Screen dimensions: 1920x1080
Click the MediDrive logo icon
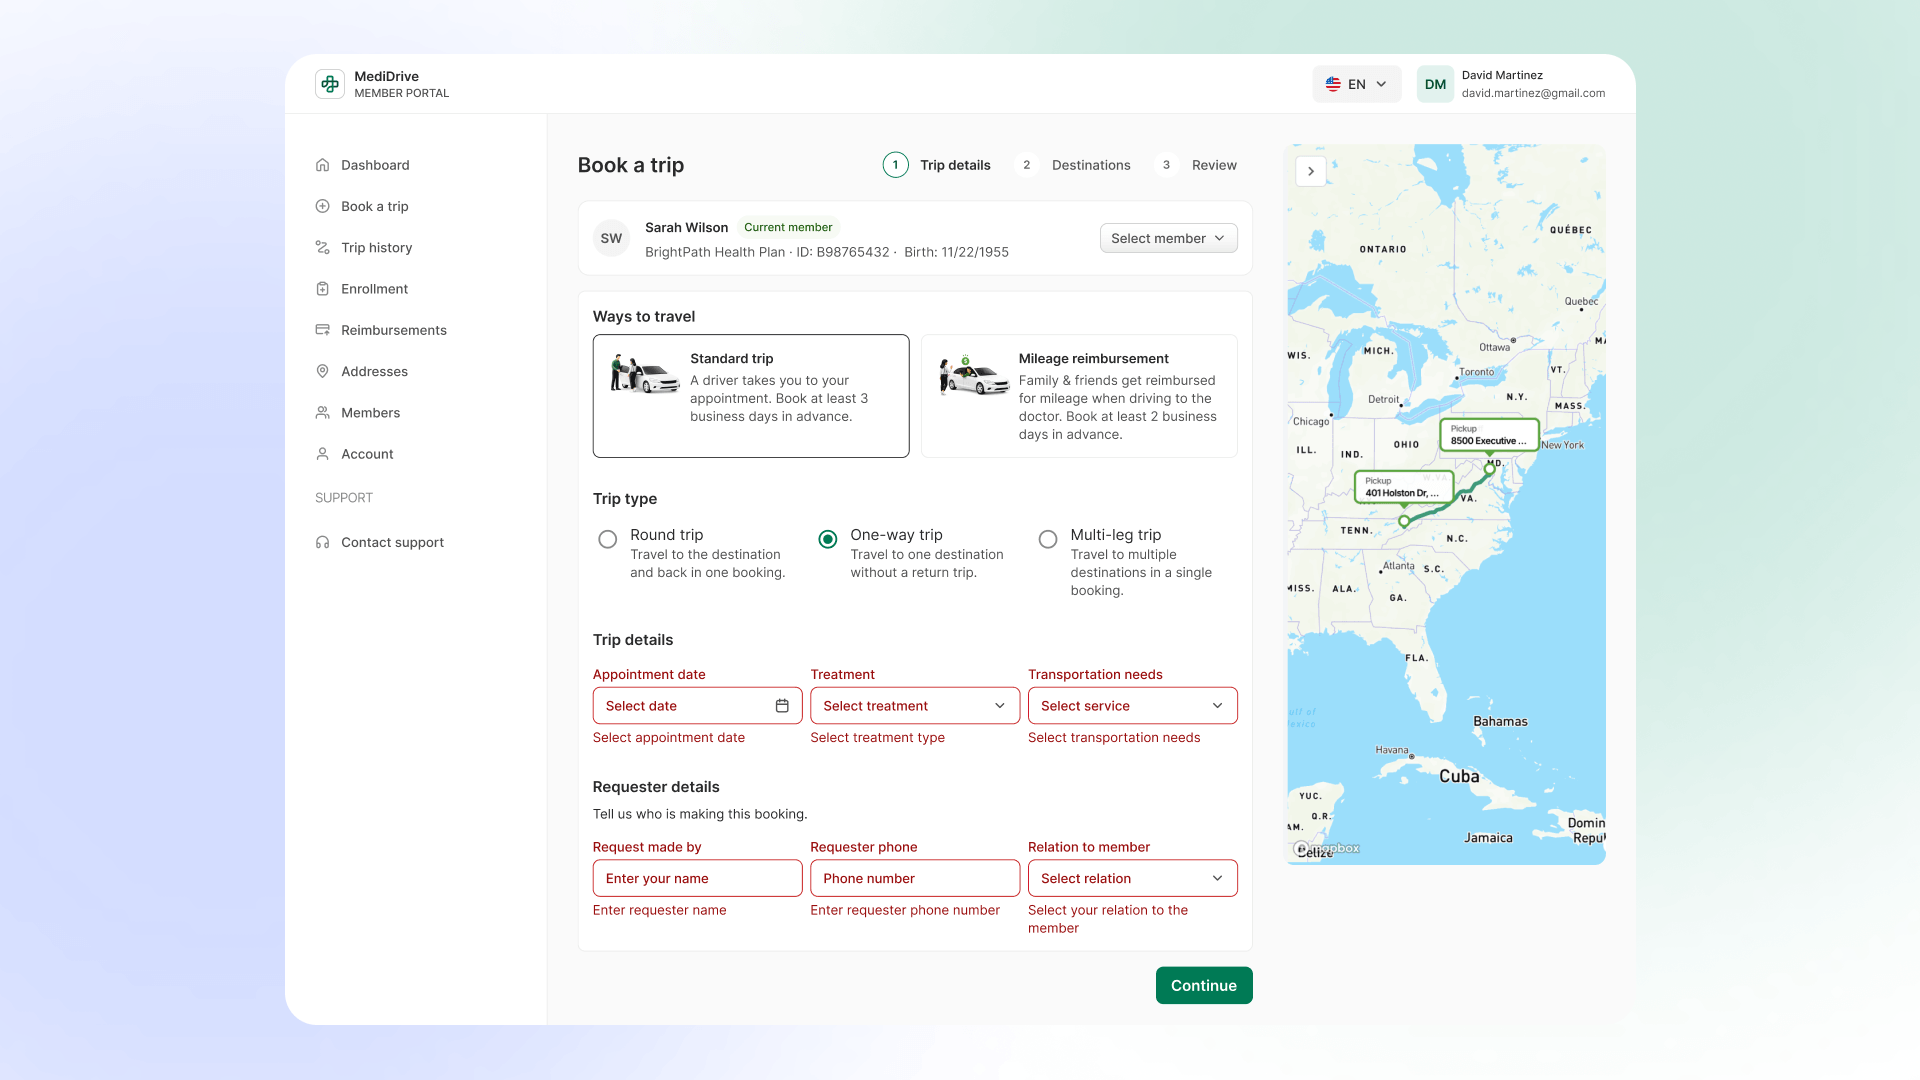point(330,84)
